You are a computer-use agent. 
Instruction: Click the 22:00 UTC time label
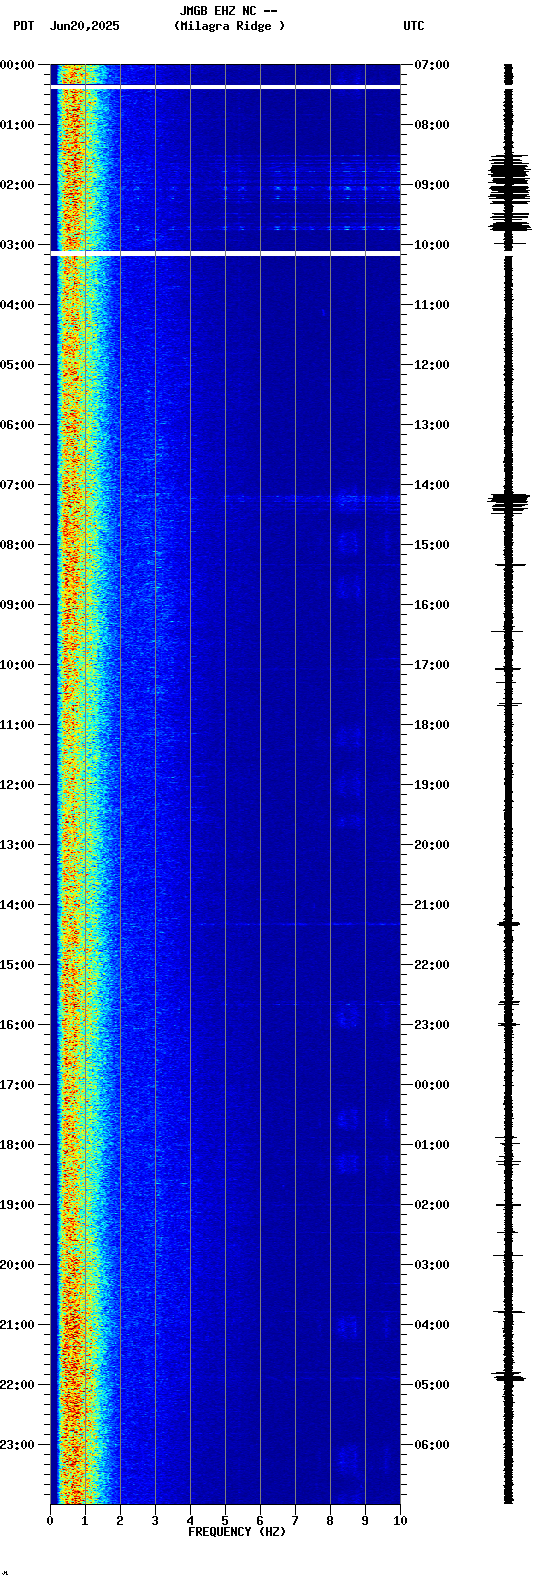(432, 965)
